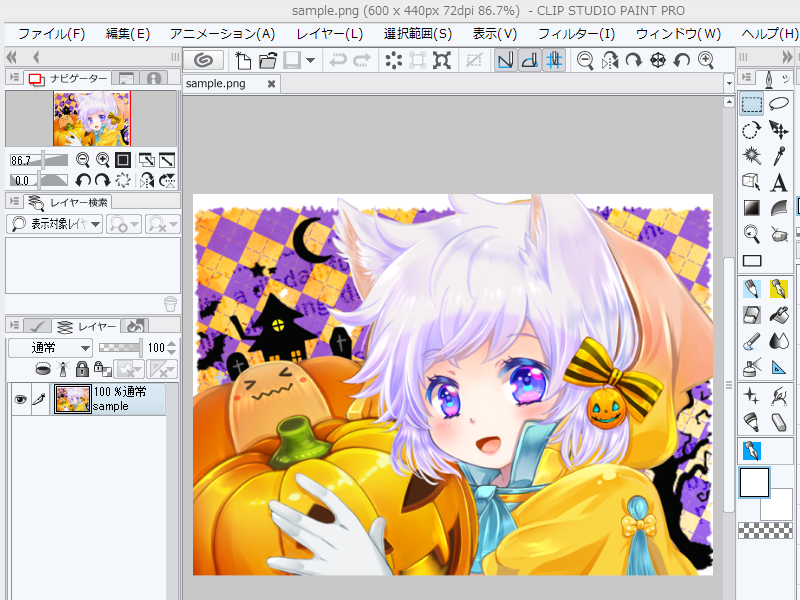Image resolution: width=800 pixels, height=600 pixels.
Task: Toggle Set as reference layer lighthouse icon
Action: (x=63, y=368)
